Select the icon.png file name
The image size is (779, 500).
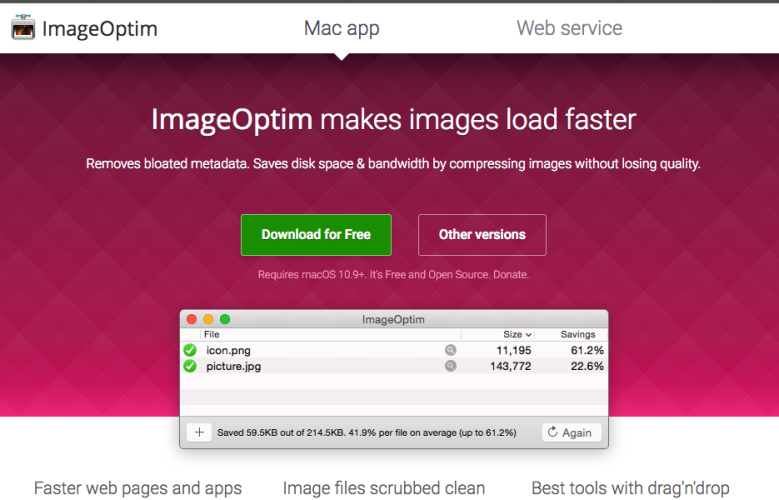coord(228,350)
